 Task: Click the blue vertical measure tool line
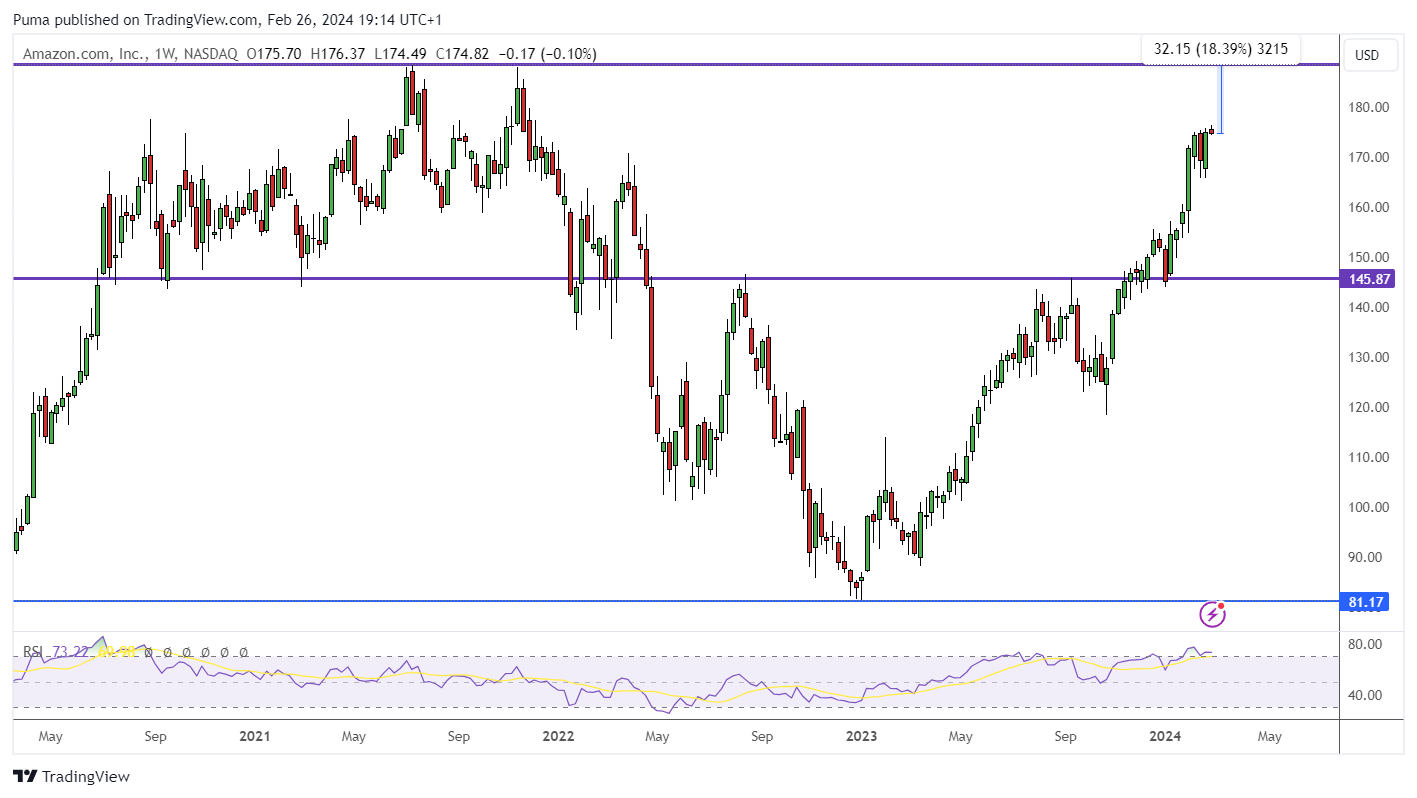(x=1221, y=99)
